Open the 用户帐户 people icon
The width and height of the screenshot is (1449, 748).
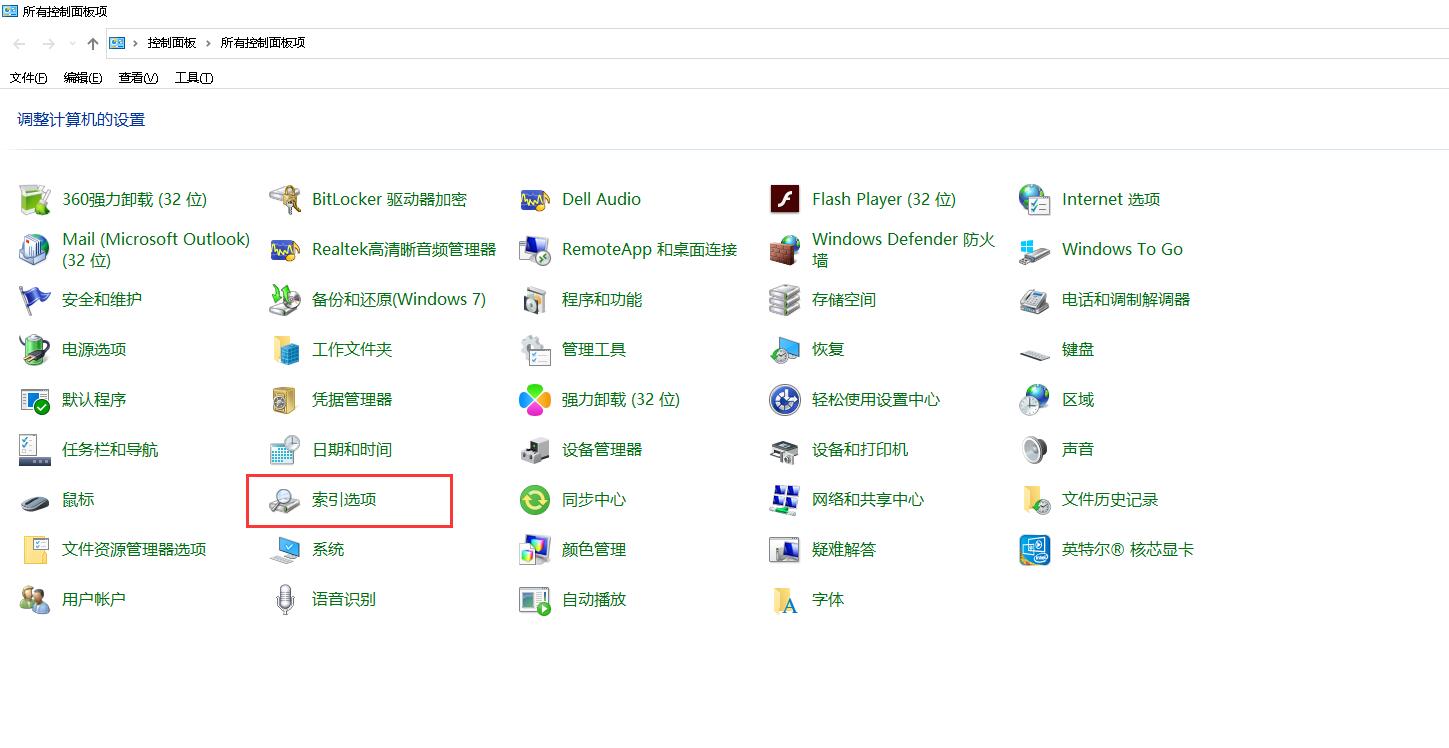pos(34,599)
